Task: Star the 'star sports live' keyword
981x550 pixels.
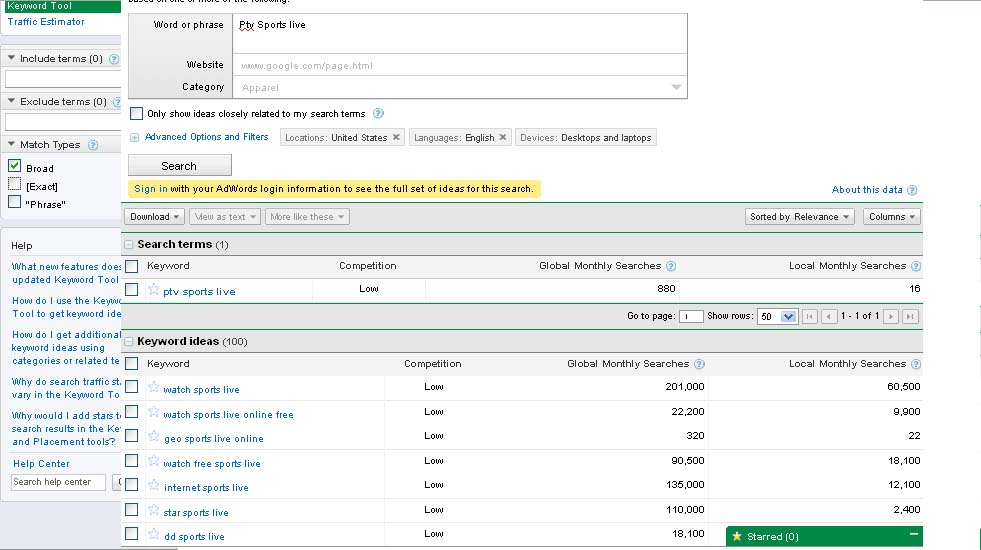Action: point(153,511)
